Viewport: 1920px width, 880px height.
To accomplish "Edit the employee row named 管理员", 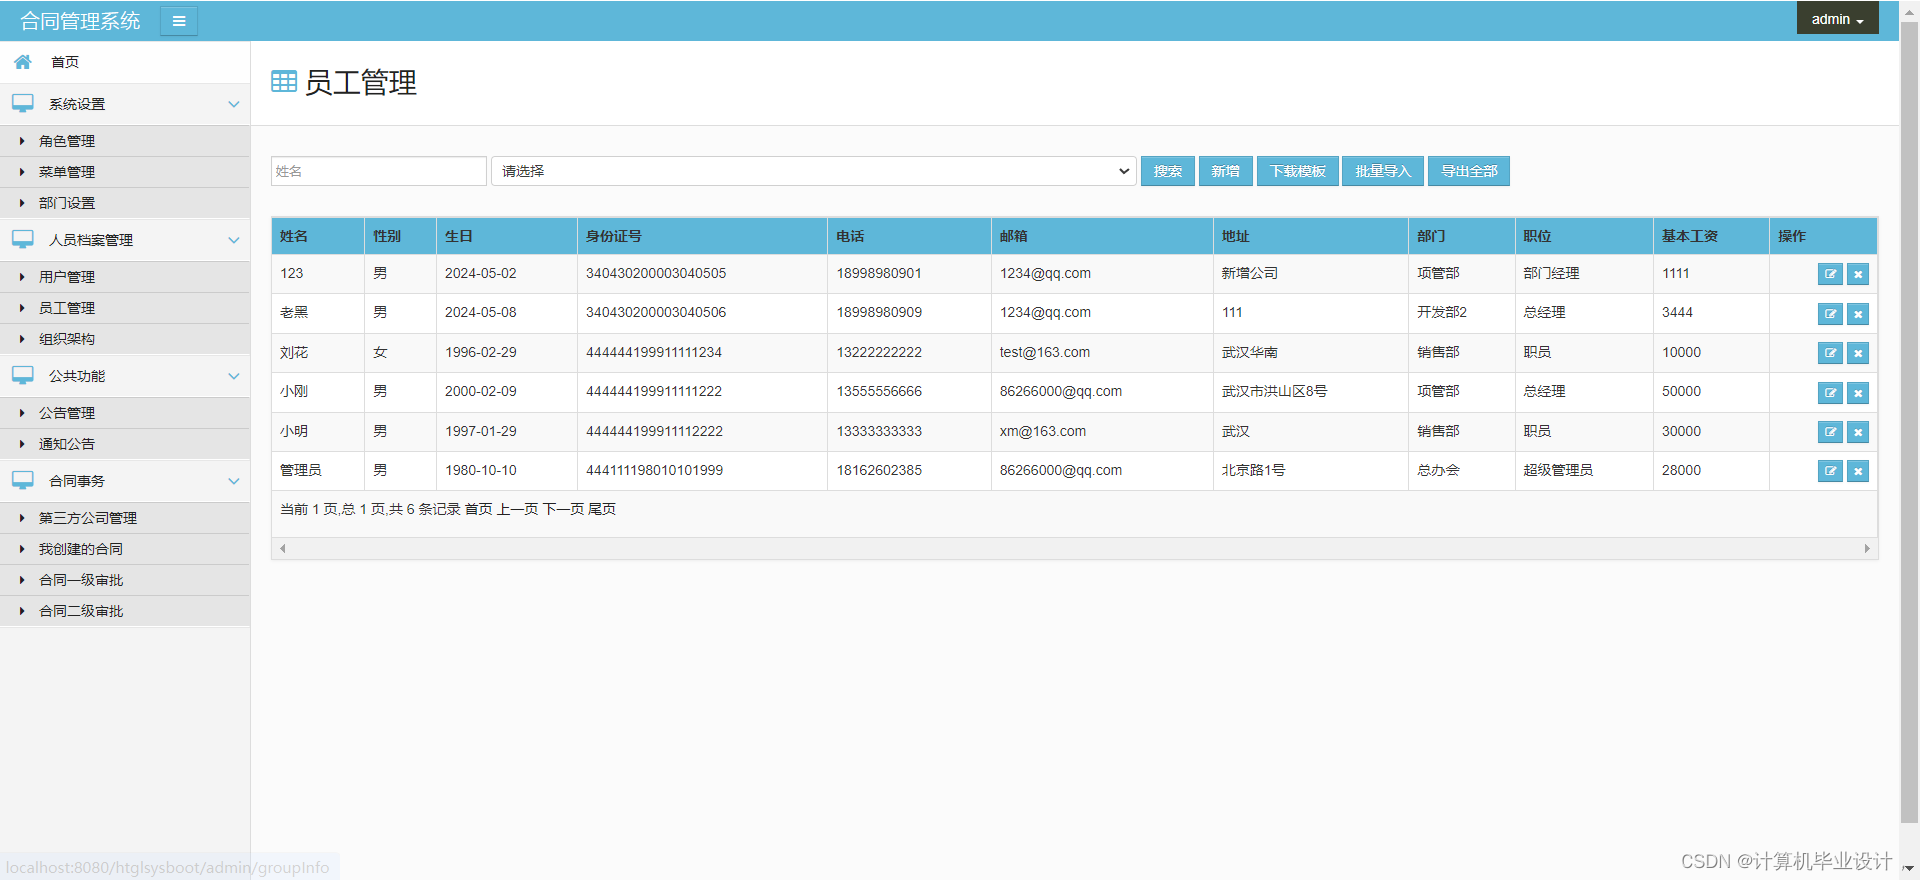I will click(1830, 471).
